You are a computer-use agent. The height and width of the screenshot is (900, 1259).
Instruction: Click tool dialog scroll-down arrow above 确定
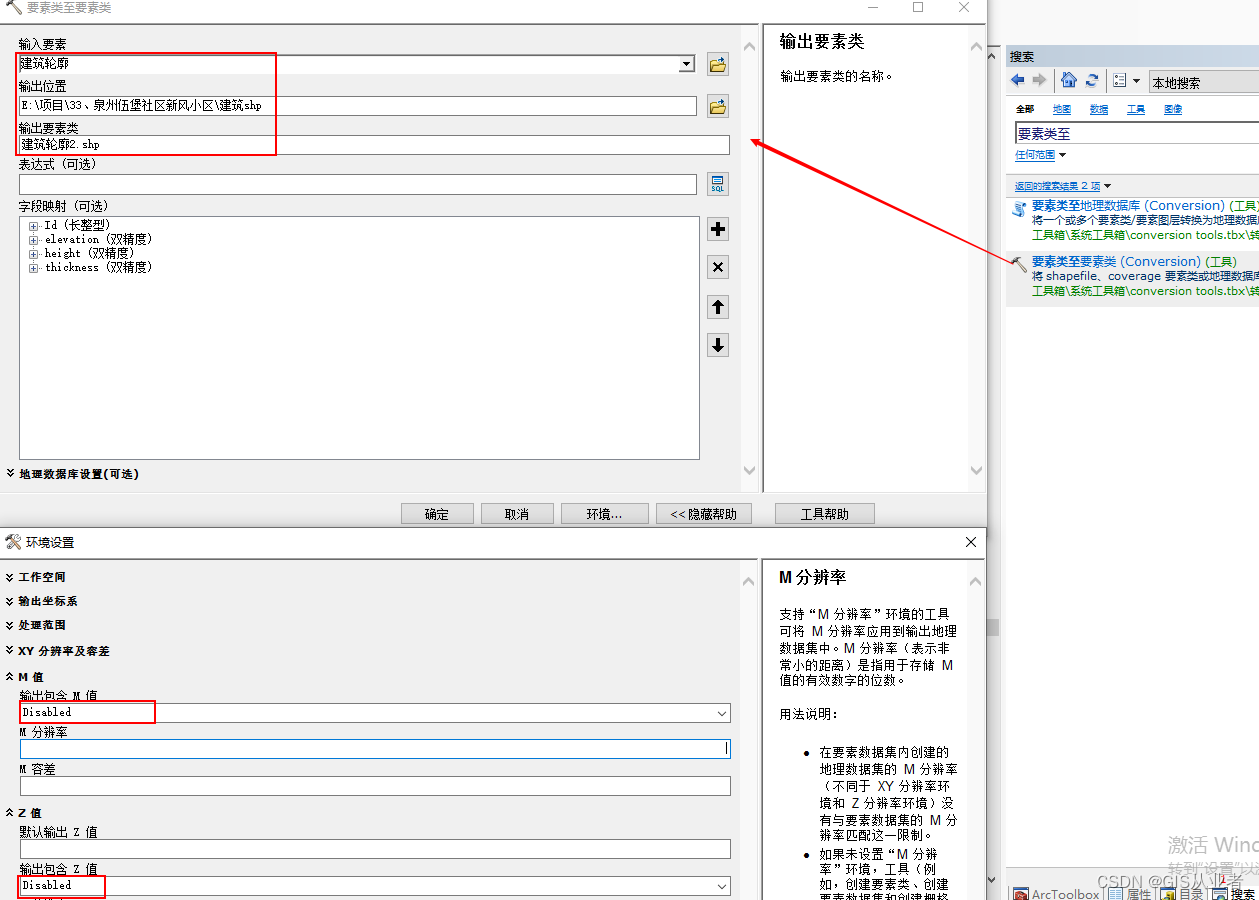[x=749, y=471]
